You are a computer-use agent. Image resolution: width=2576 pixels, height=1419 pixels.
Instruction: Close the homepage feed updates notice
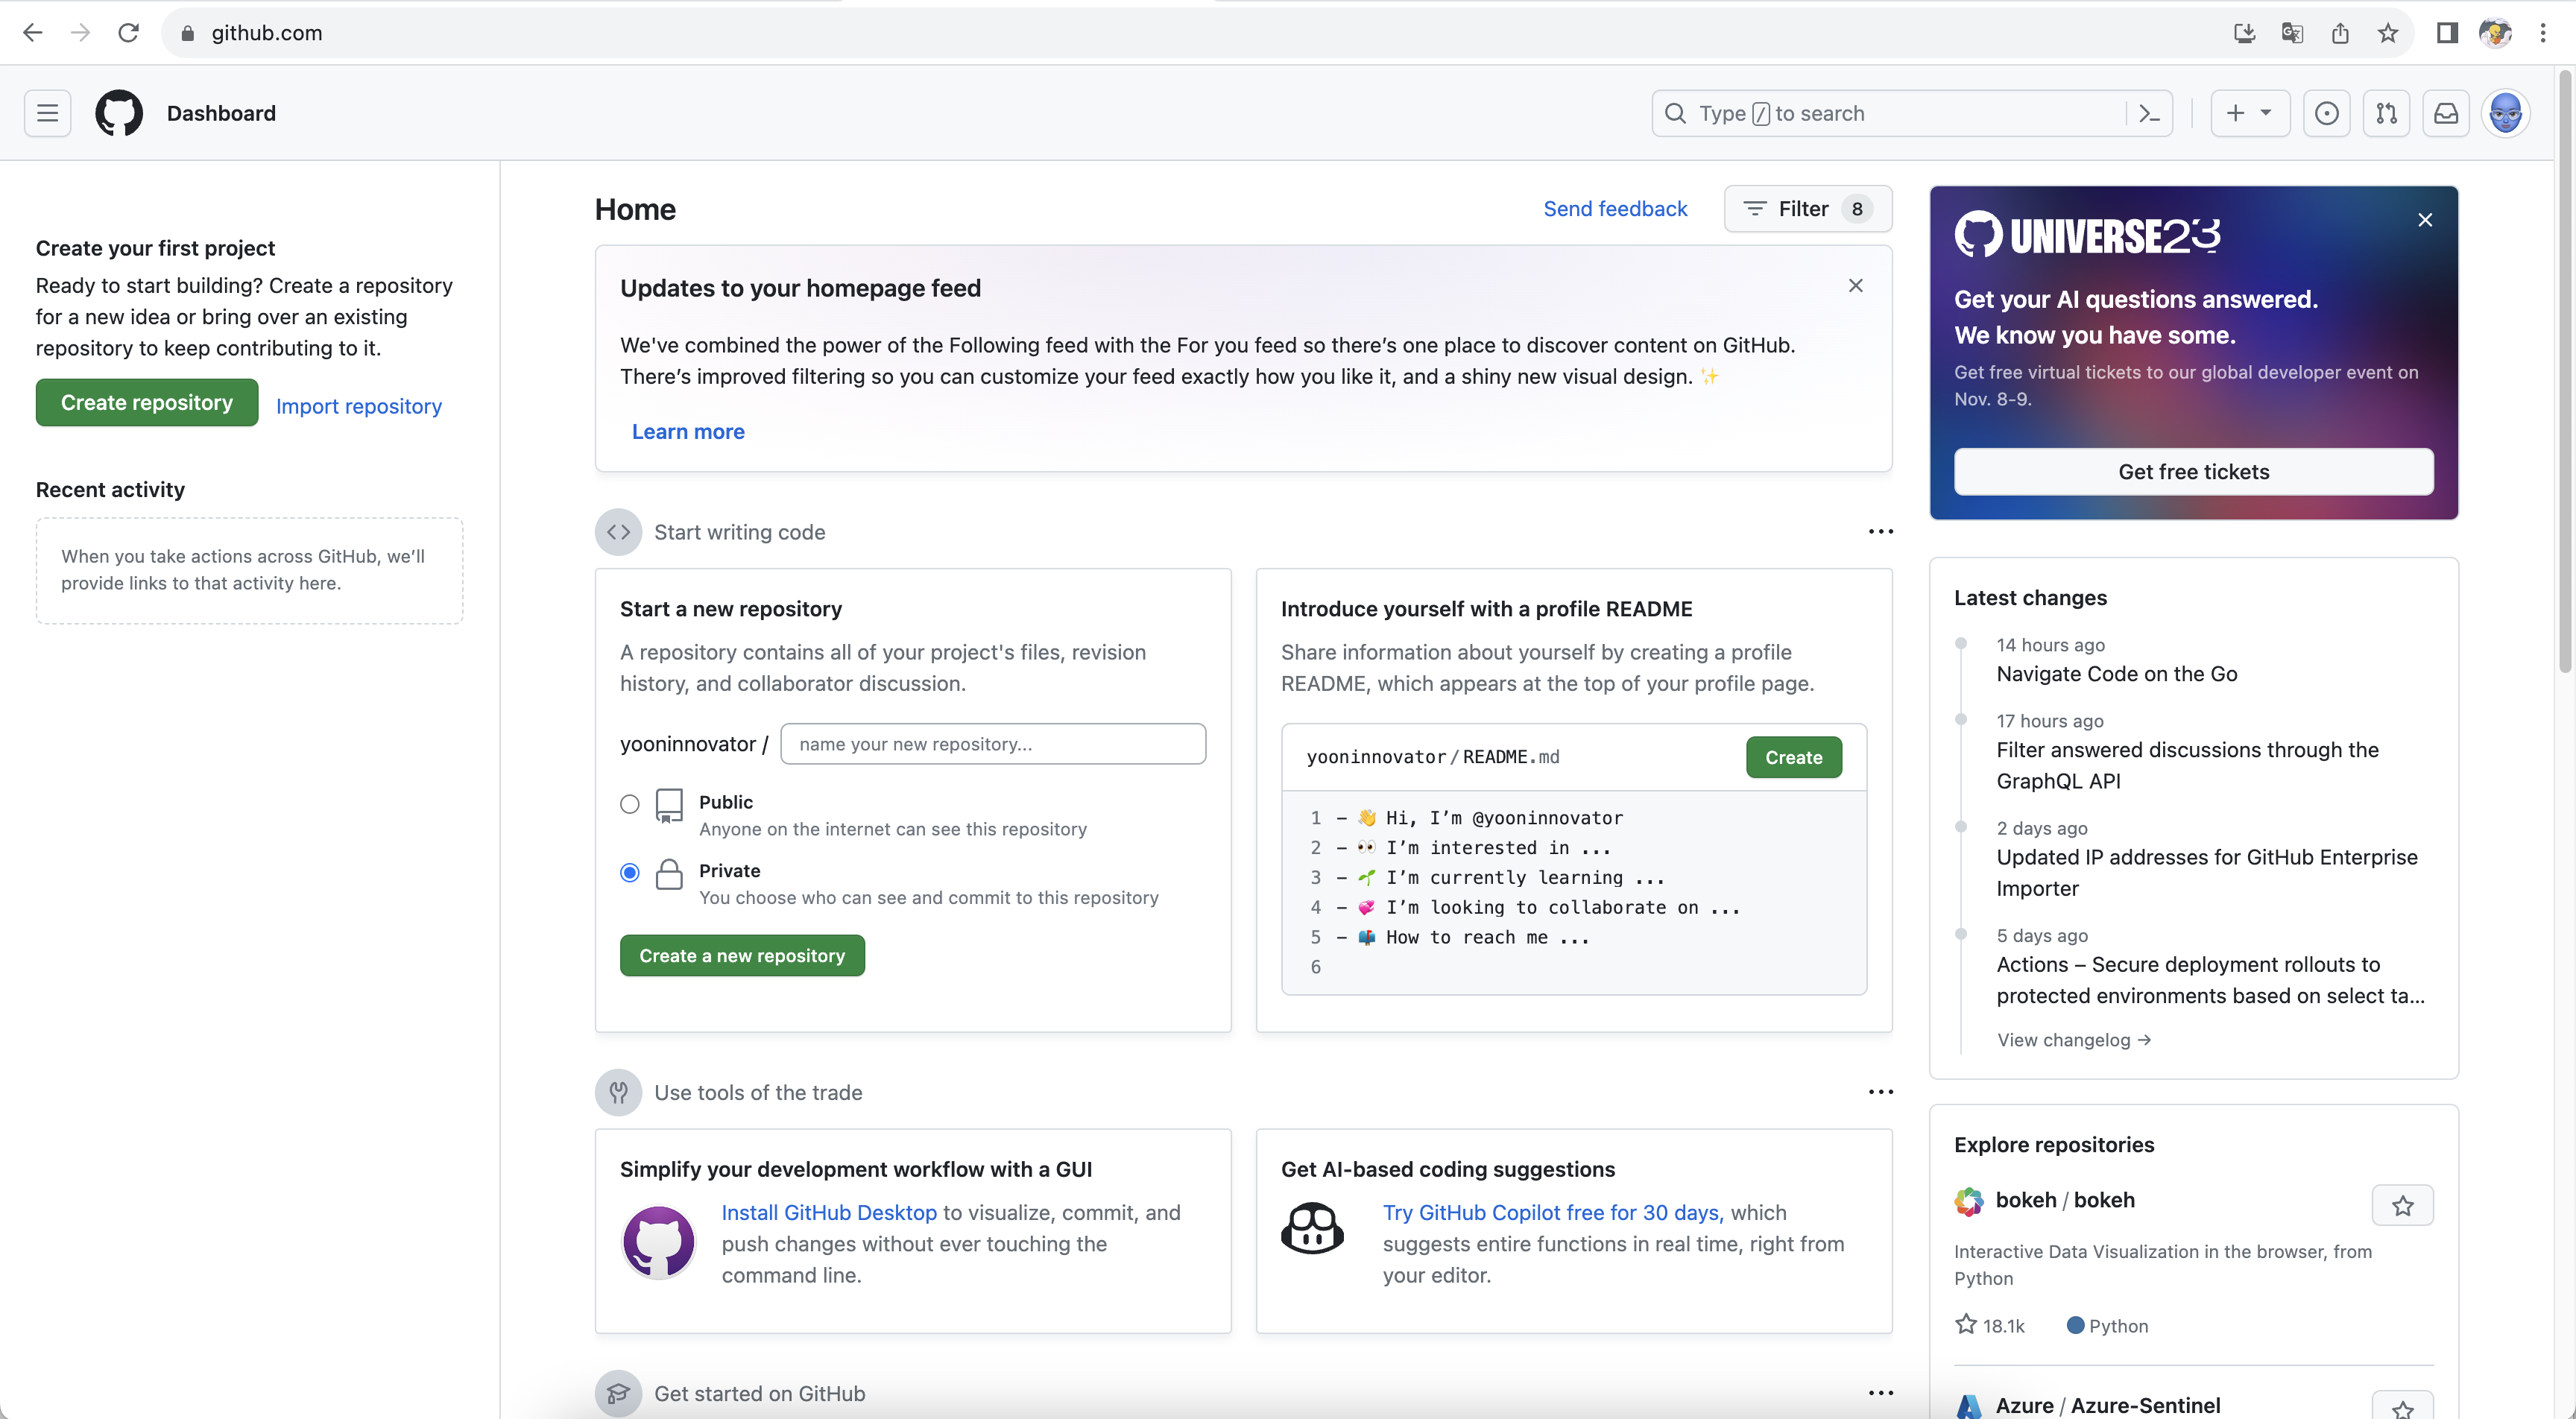point(1855,286)
